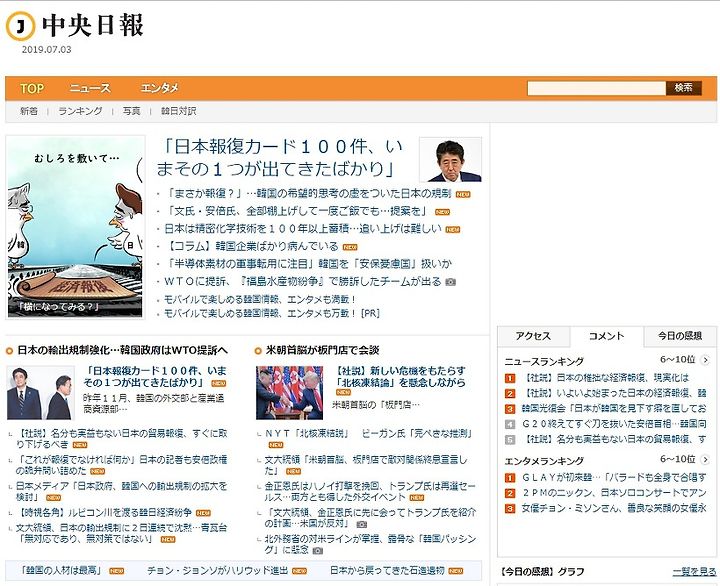720x586 pixels.
Task: Open 精密化学技術を100年以上蓄積 article
Action: coord(303,229)
